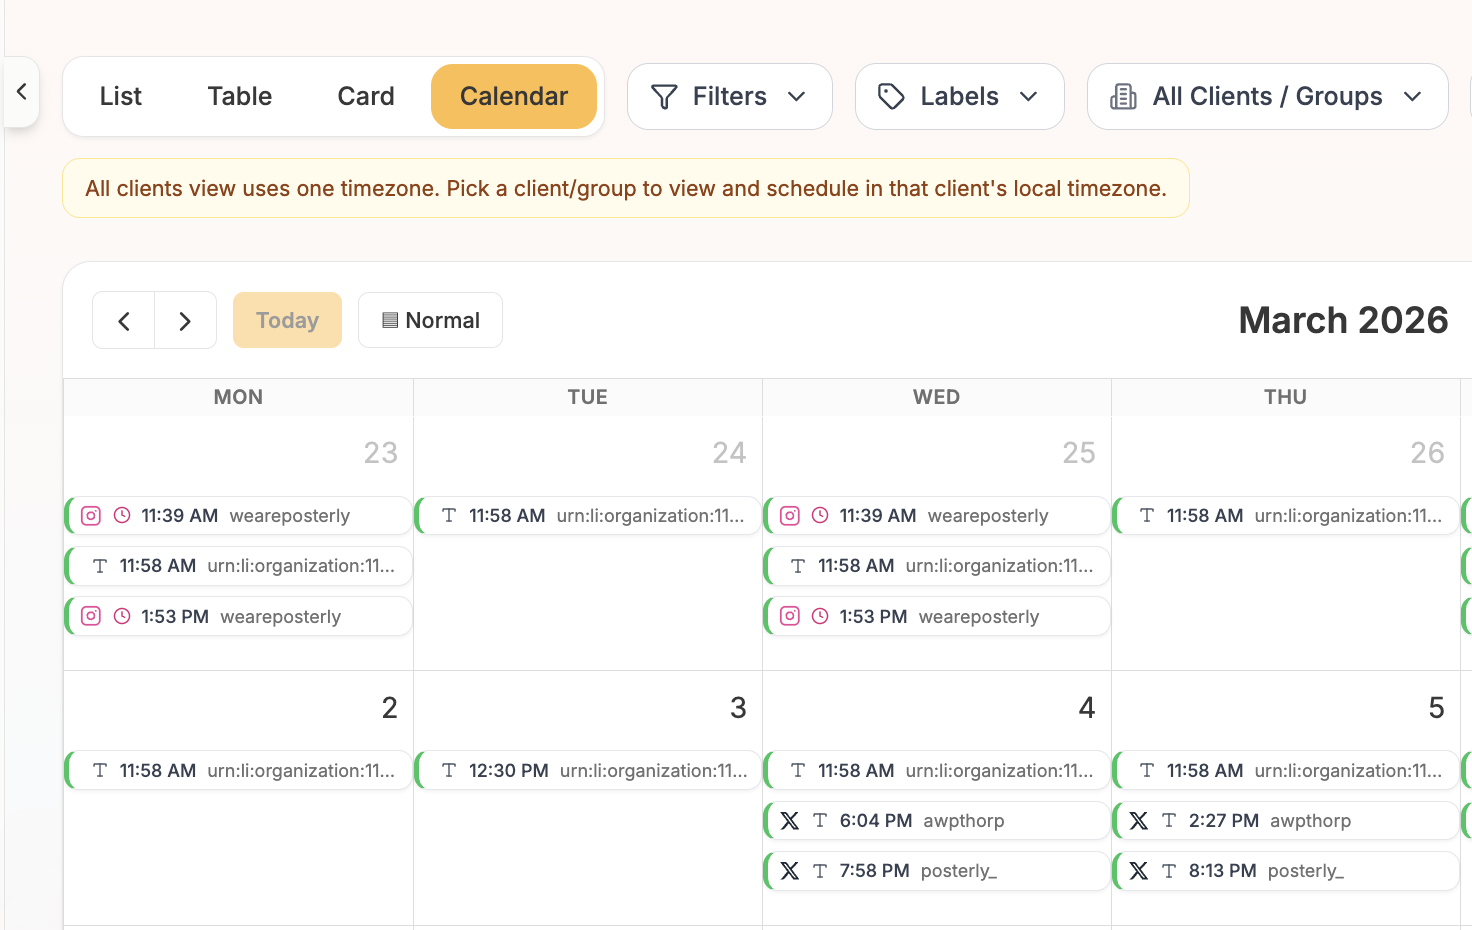Click the clock icon on the 1:53 PM weareposterly post

120,616
